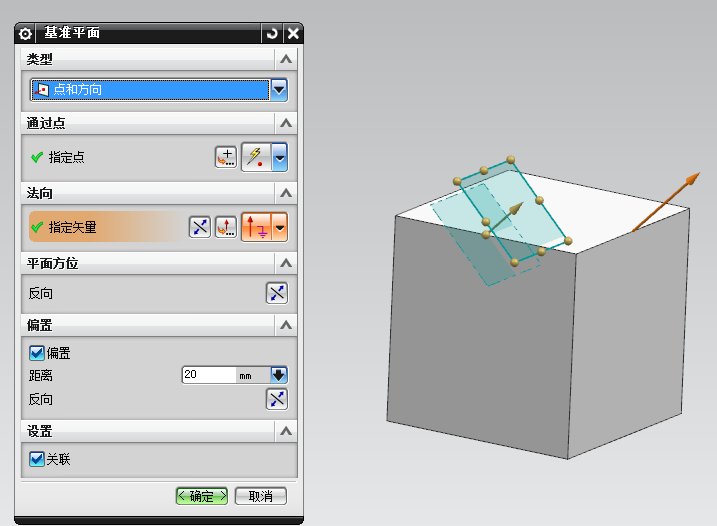Collapse the 类型 section
The height and width of the screenshot is (526, 717).
coord(286,59)
